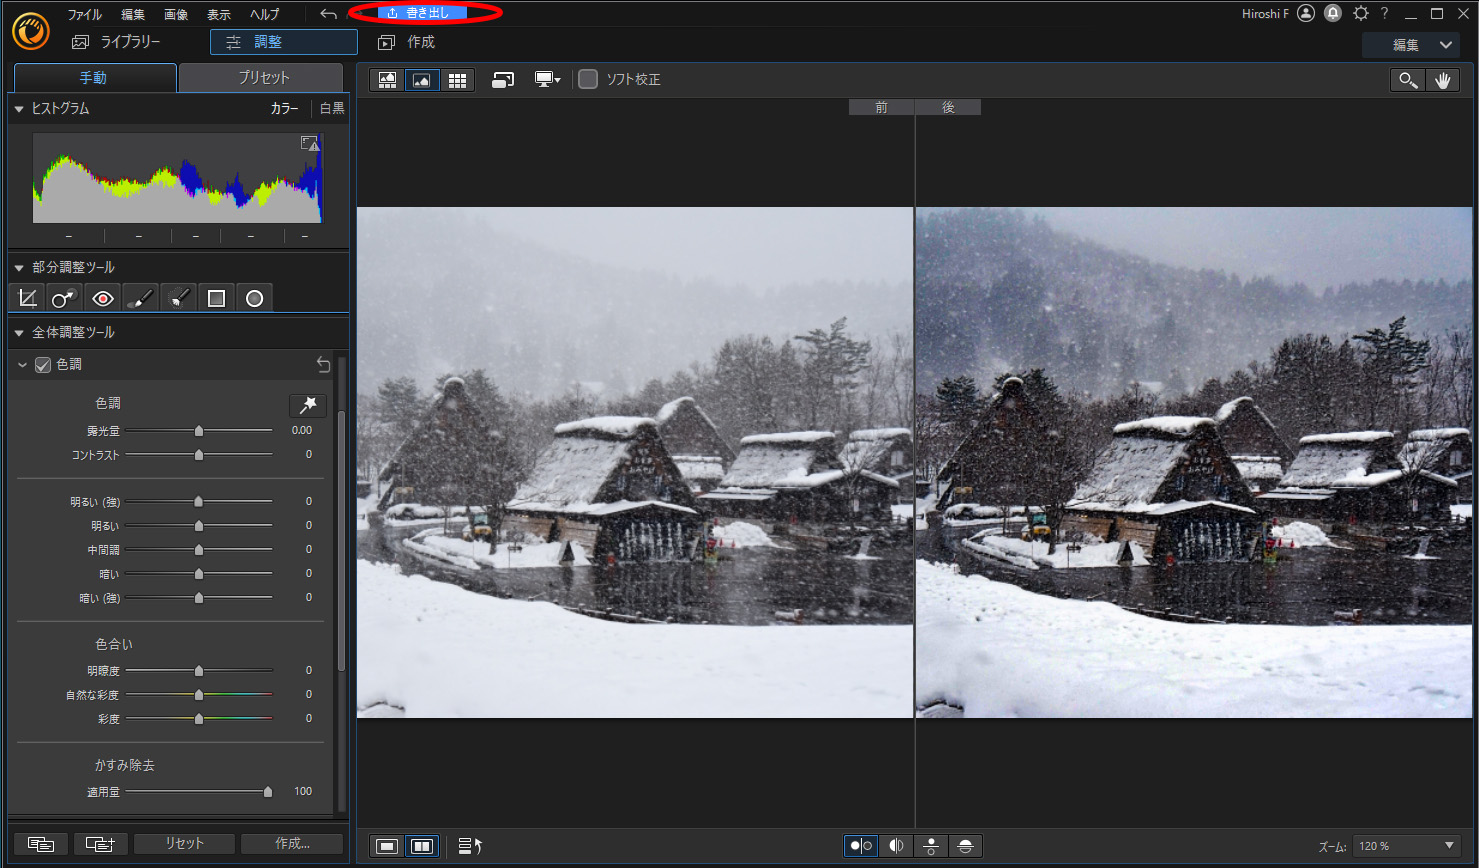1479x868 pixels.
Task: Switch to the 調整 module
Action: [284, 42]
